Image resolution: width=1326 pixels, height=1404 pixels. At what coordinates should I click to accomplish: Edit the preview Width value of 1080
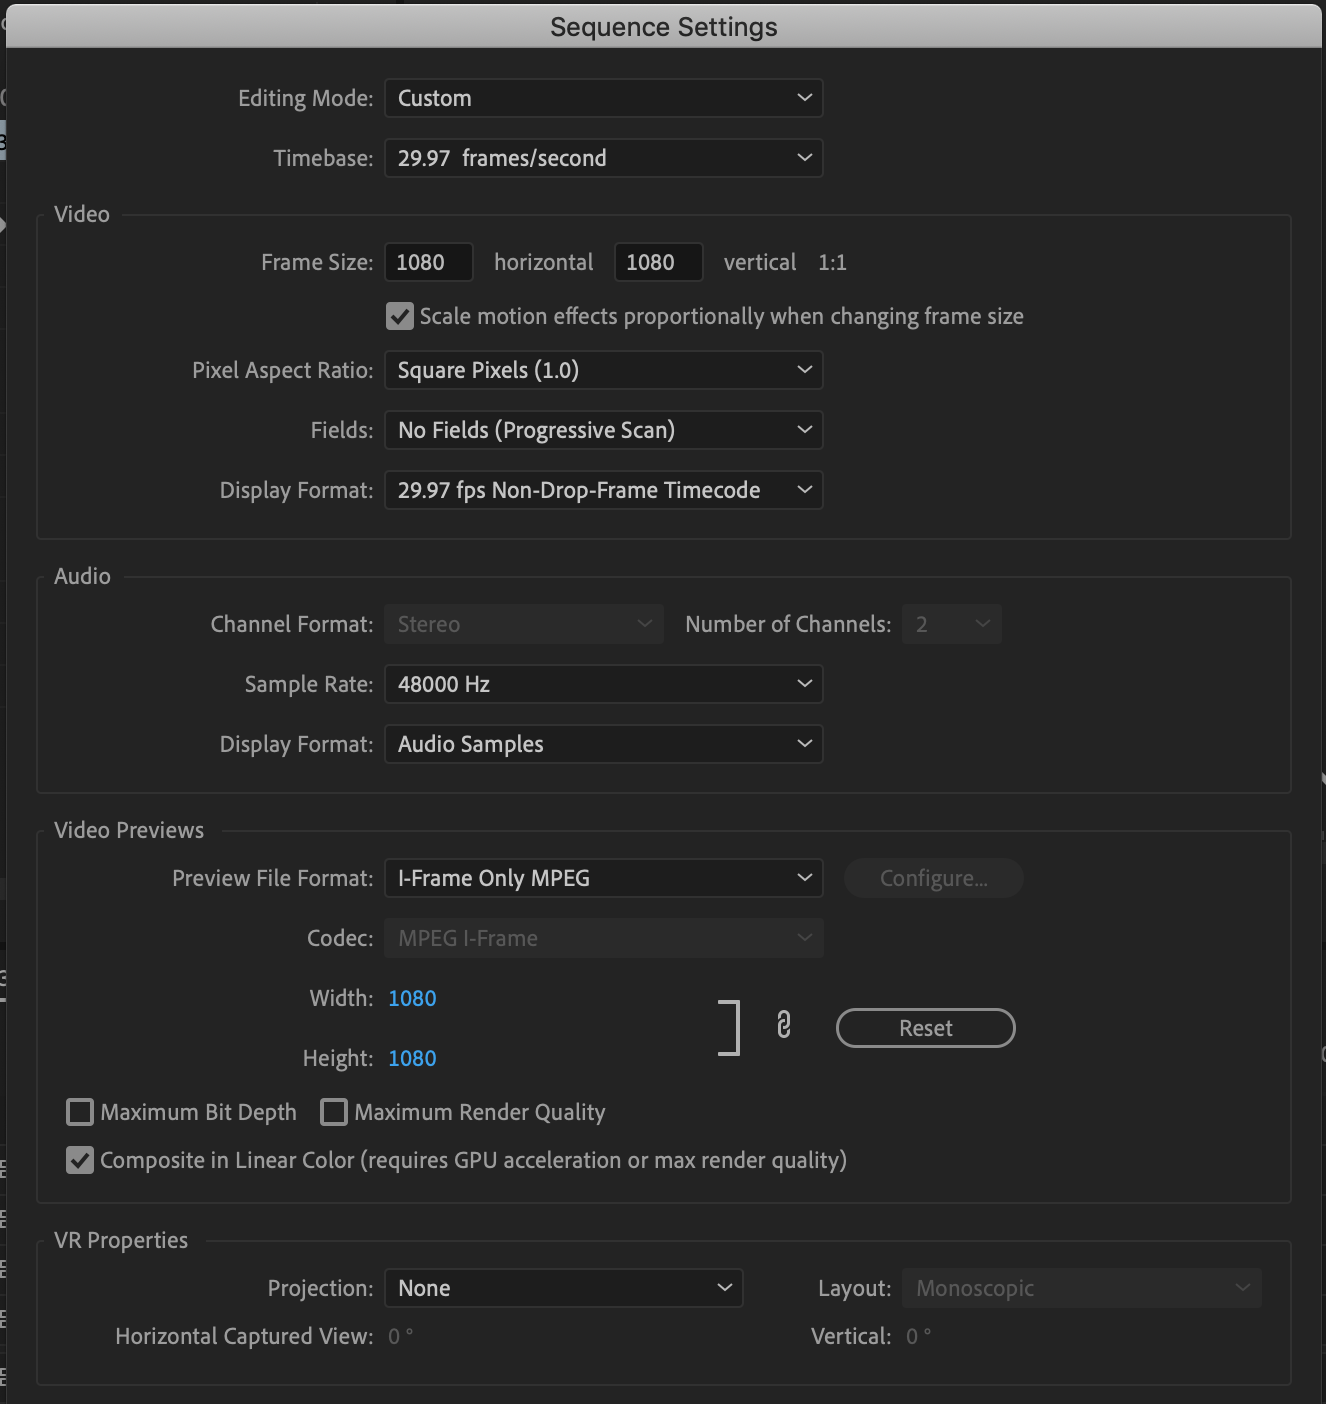[412, 997]
